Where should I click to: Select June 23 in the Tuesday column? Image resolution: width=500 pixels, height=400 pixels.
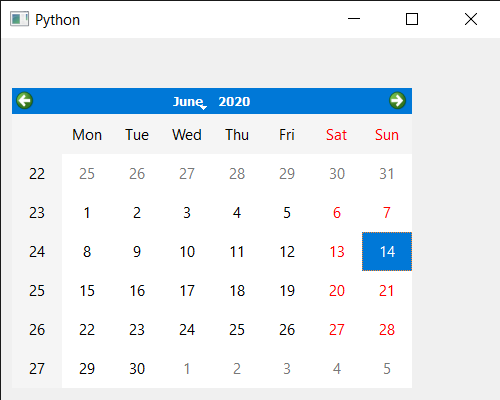click(137, 330)
